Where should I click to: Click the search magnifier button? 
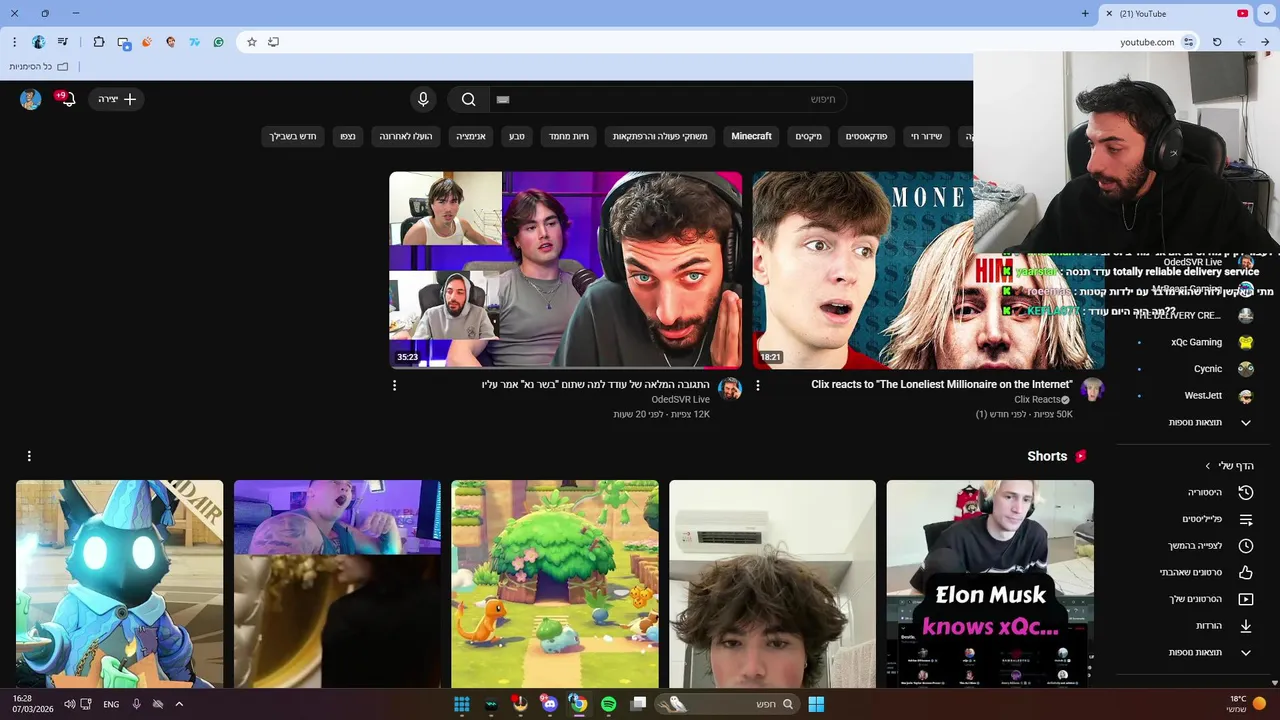tap(468, 99)
